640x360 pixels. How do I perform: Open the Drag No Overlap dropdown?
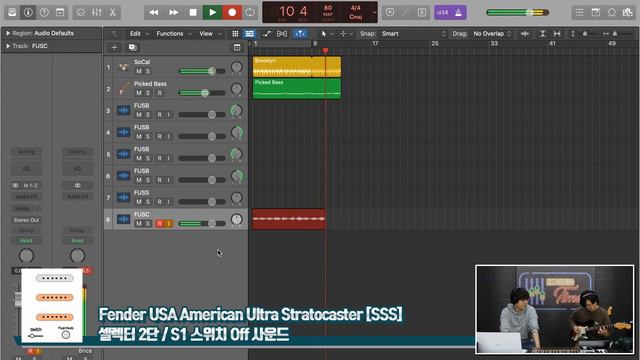tap(492, 34)
